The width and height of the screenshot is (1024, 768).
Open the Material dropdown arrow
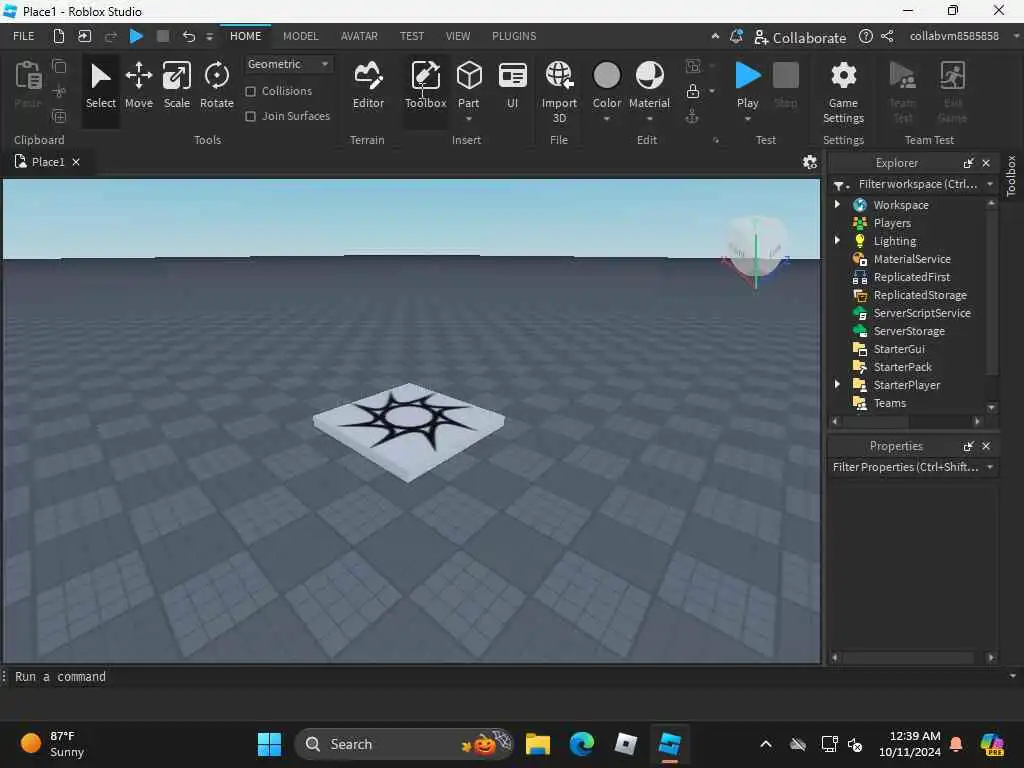tap(649, 120)
